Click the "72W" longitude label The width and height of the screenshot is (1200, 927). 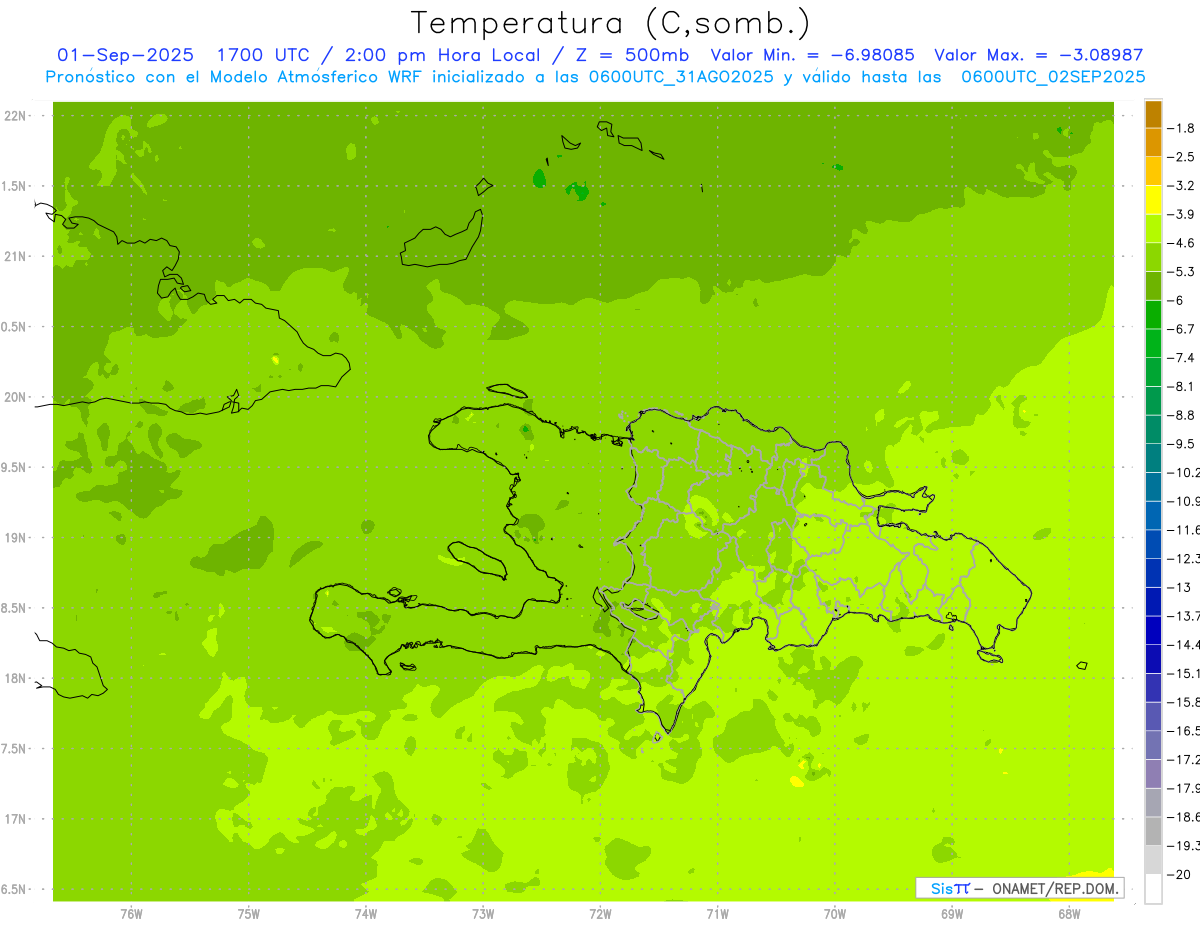tap(601, 913)
